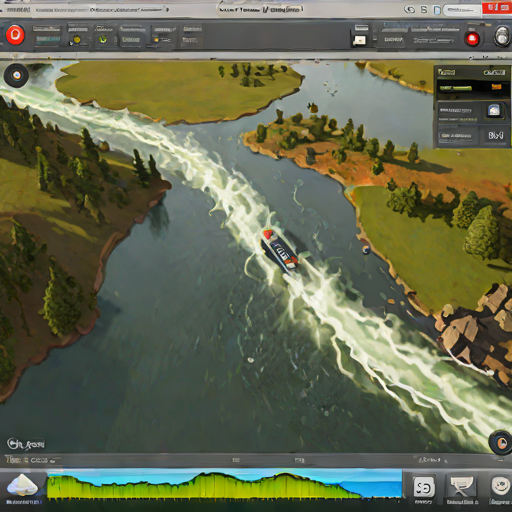512x512 pixels.
Task: Click the white rectangle icon left of the red record button
Action: point(359,41)
